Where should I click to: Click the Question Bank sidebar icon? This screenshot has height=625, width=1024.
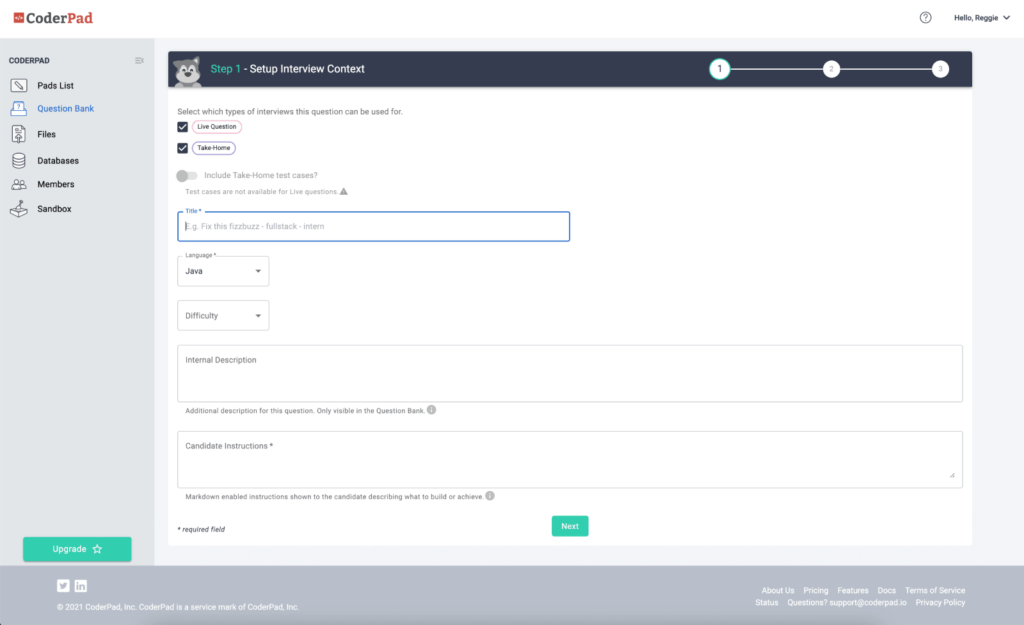point(19,108)
